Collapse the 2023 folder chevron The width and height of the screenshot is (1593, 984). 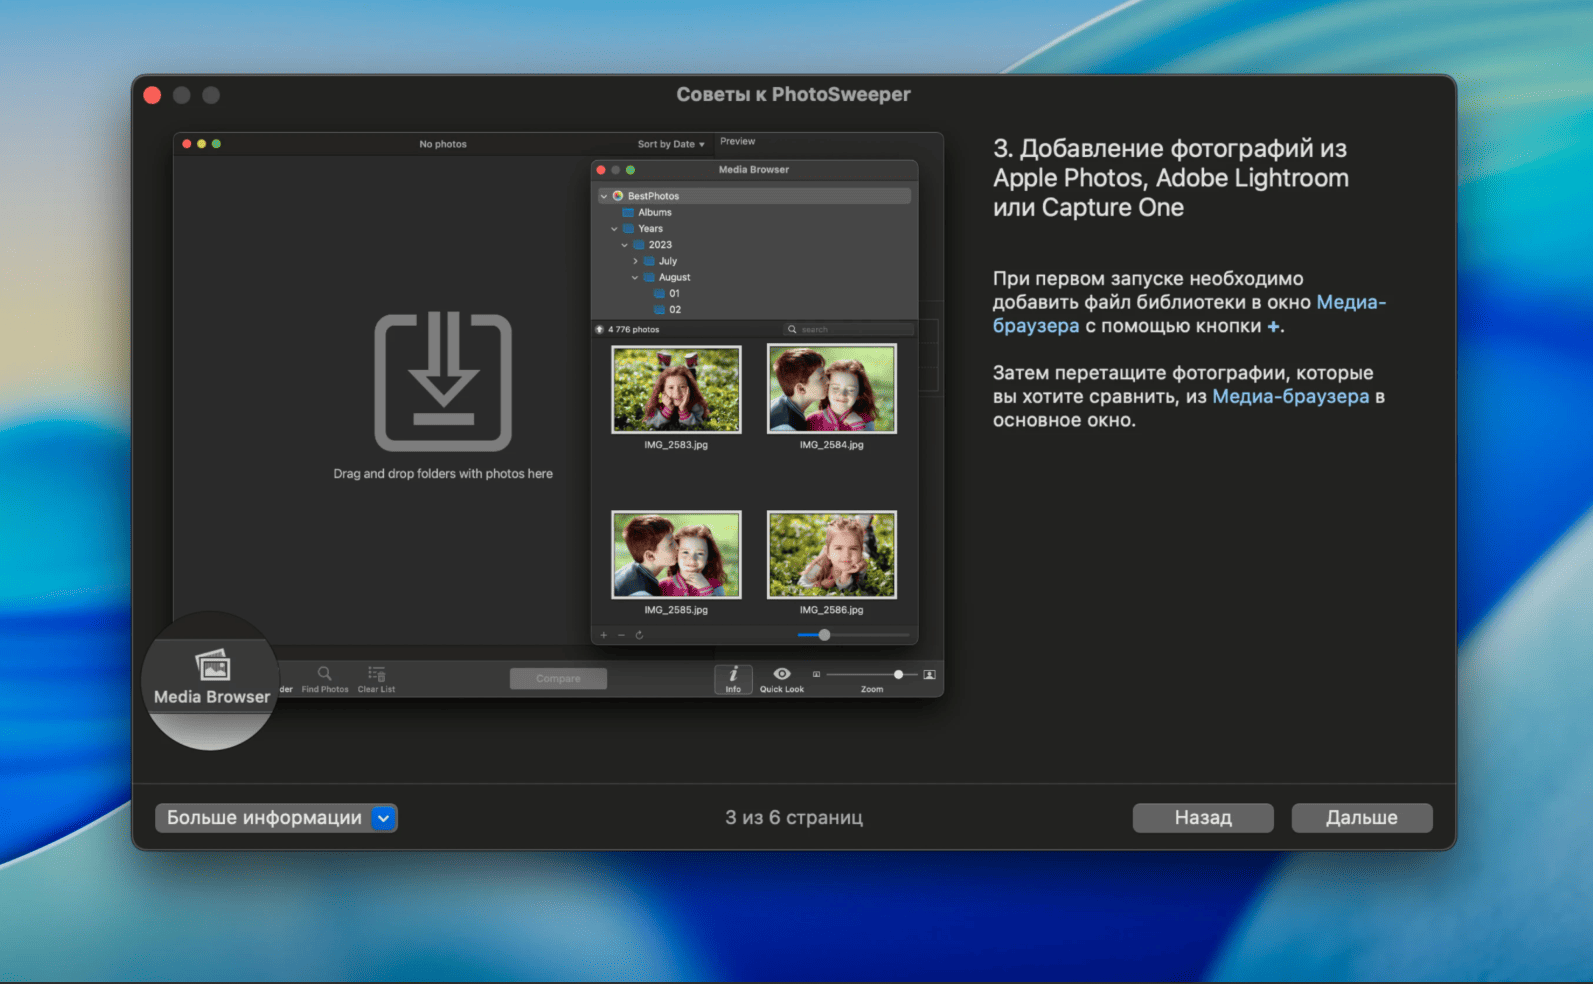tap(625, 245)
